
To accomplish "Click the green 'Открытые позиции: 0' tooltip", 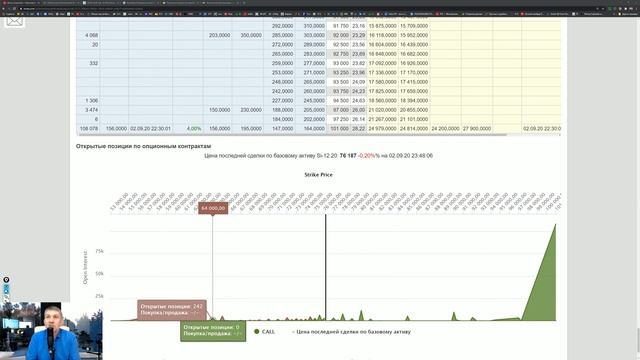I will pos(213,331).
